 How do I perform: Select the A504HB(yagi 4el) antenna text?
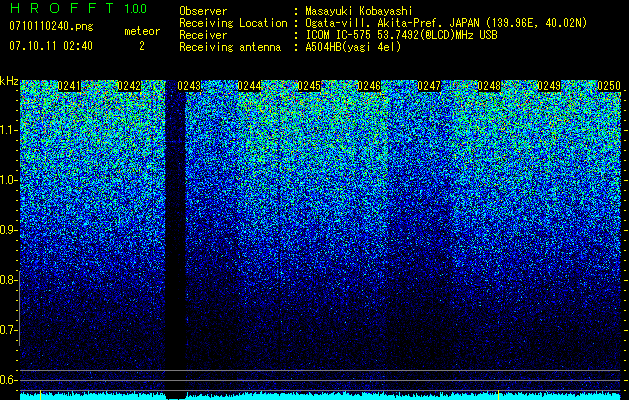[x=353, y=47]
